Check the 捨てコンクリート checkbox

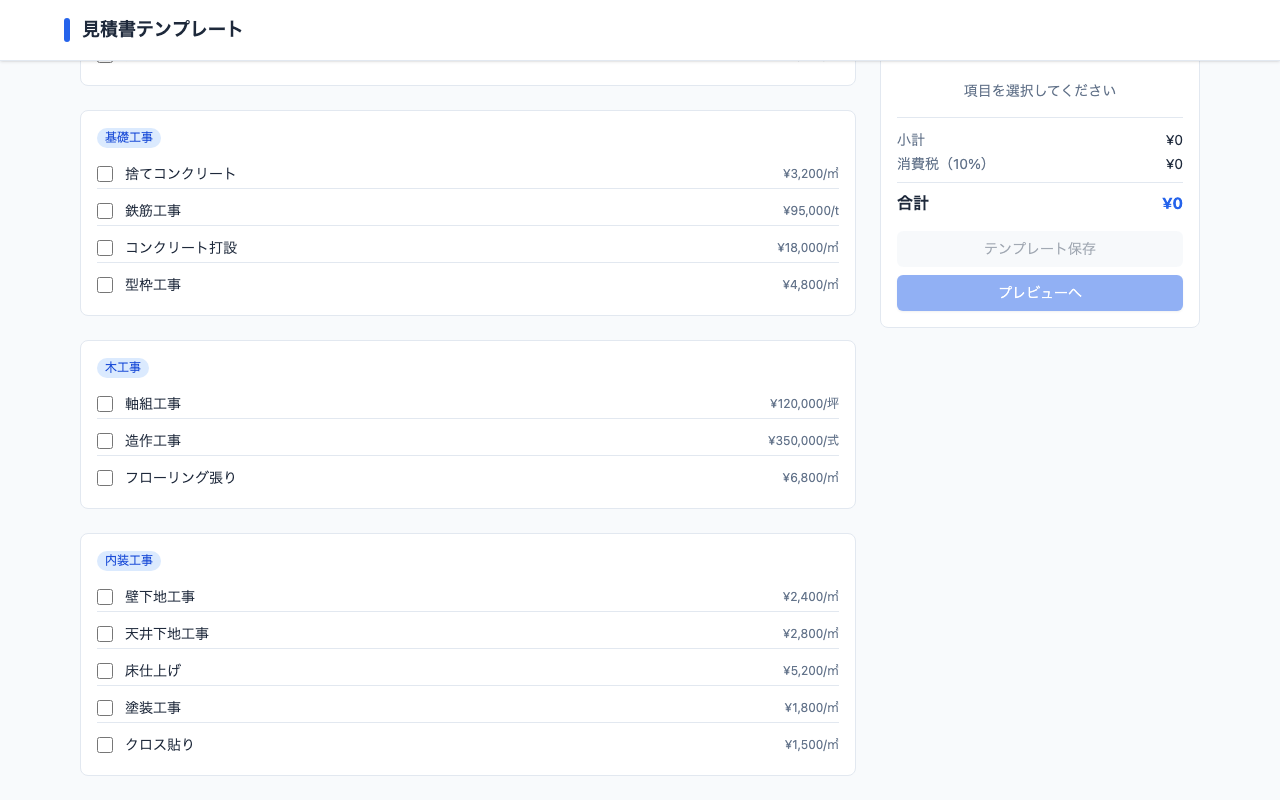click(x=105, y=174)
